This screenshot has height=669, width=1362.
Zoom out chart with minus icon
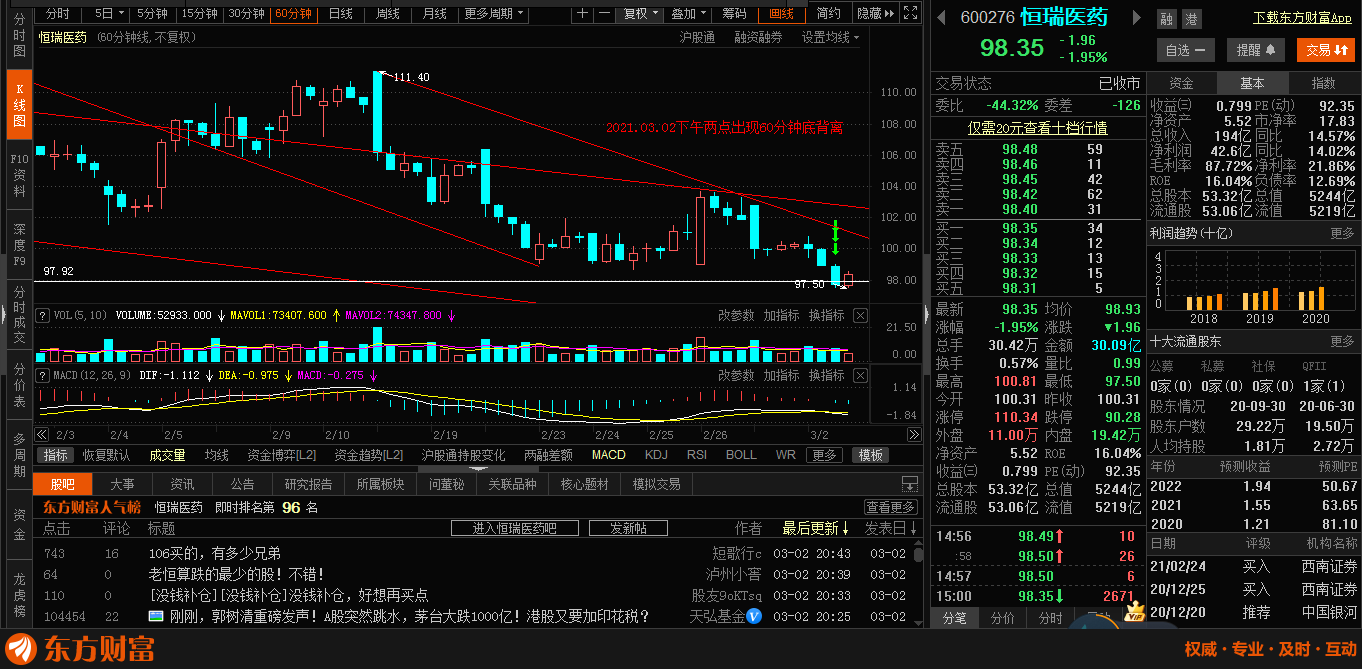[604, 13]
